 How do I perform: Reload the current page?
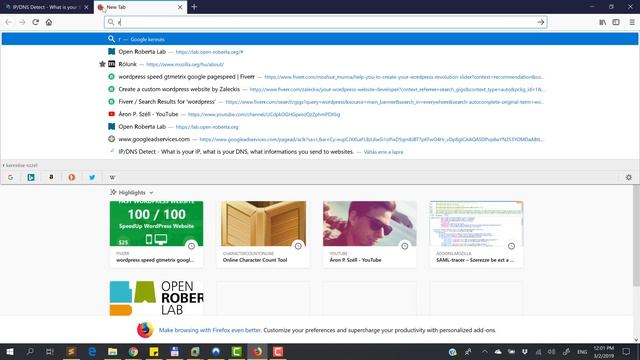point(36,22)
